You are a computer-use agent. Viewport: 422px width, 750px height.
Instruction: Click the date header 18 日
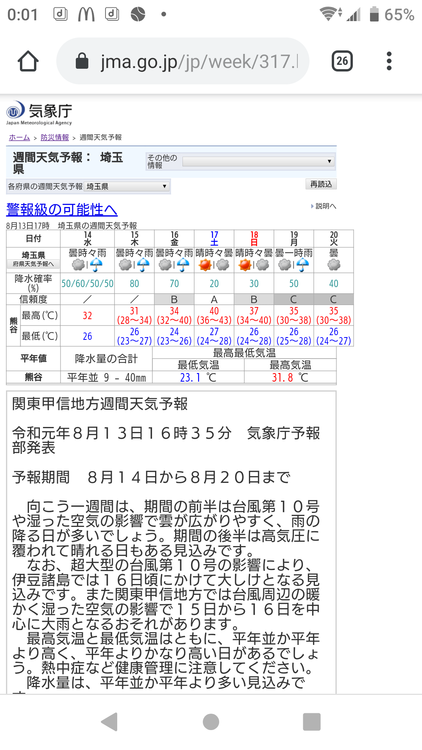pyautogui.click(x=254, y=238)
